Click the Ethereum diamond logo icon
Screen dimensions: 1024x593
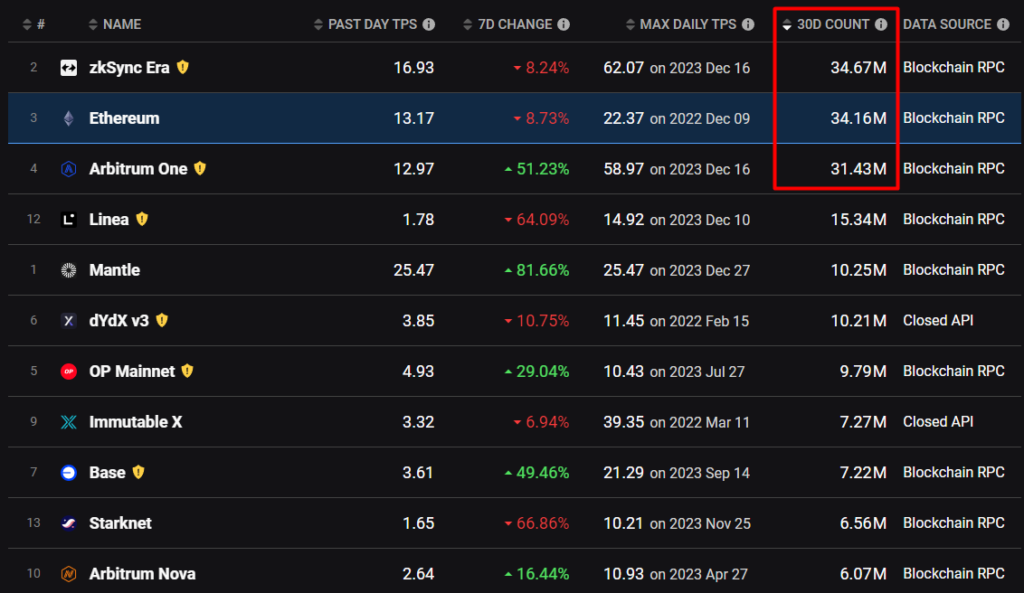(x=68, y=118)
